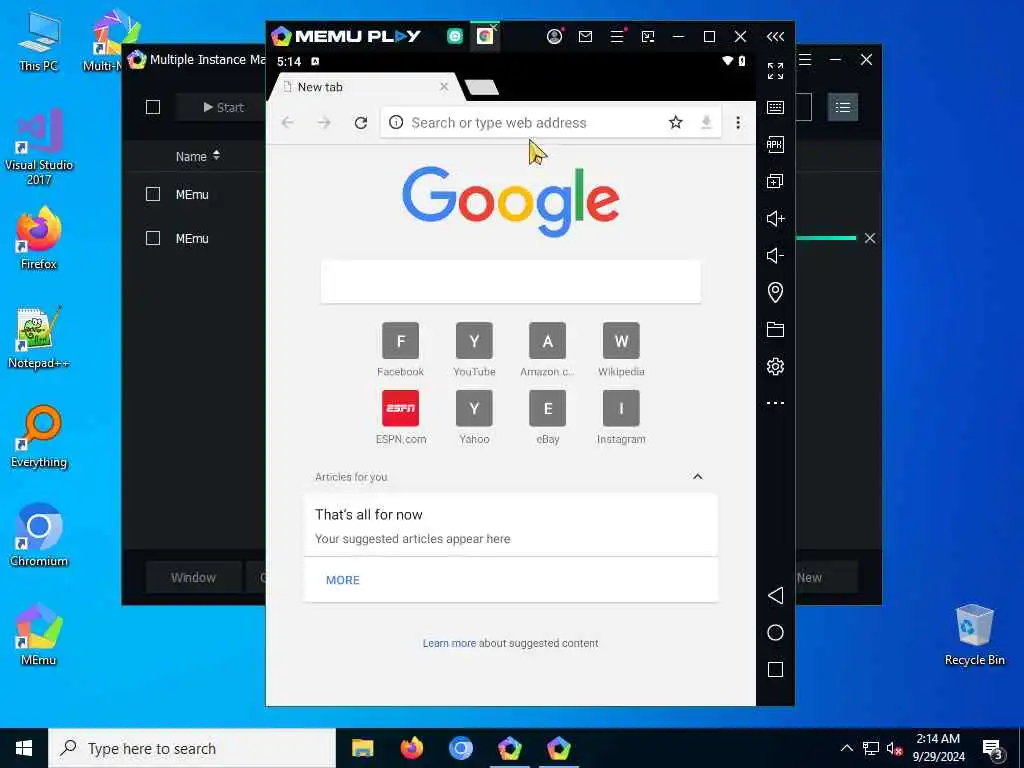Open the YouTube shortcut tile
The image size is (1024, 768).
(474, 349)
